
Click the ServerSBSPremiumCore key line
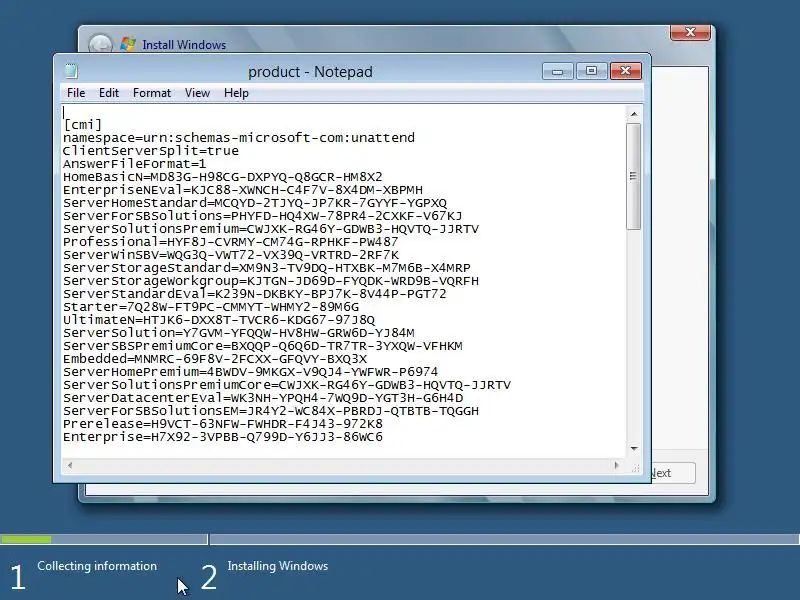click(263, 346)
